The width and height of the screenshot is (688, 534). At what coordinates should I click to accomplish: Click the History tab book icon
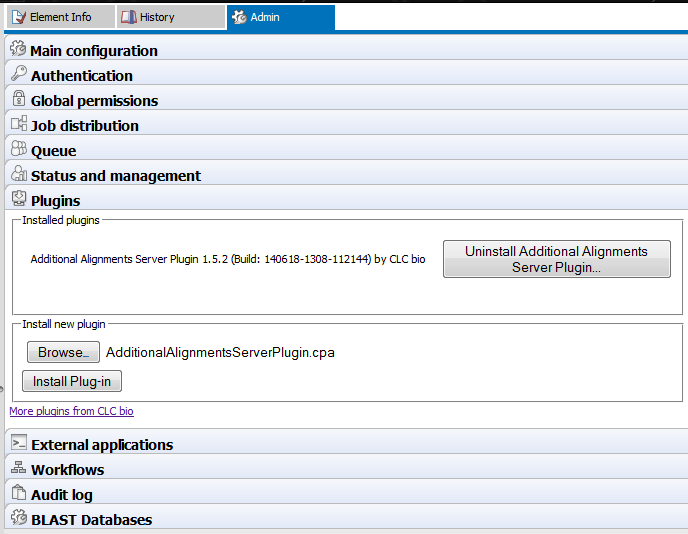129,17
